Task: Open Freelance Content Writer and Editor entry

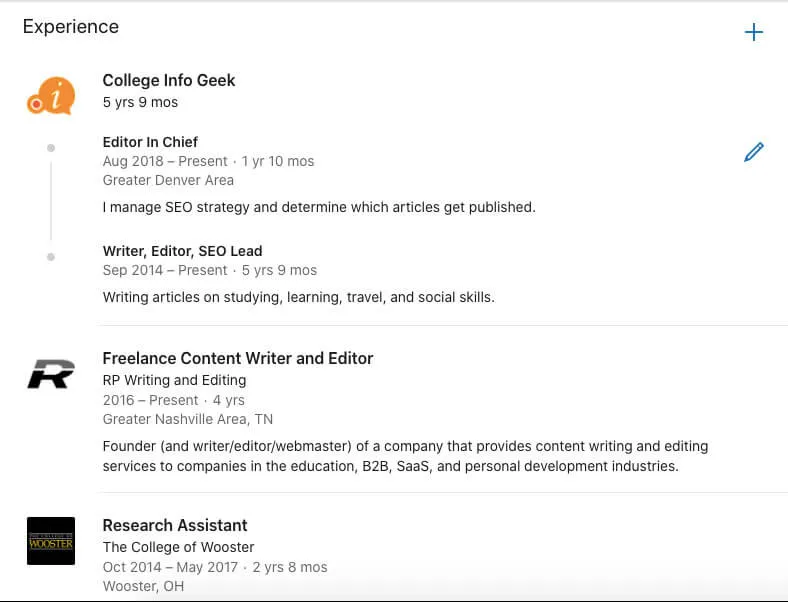Action: click(x=238, y=358)
